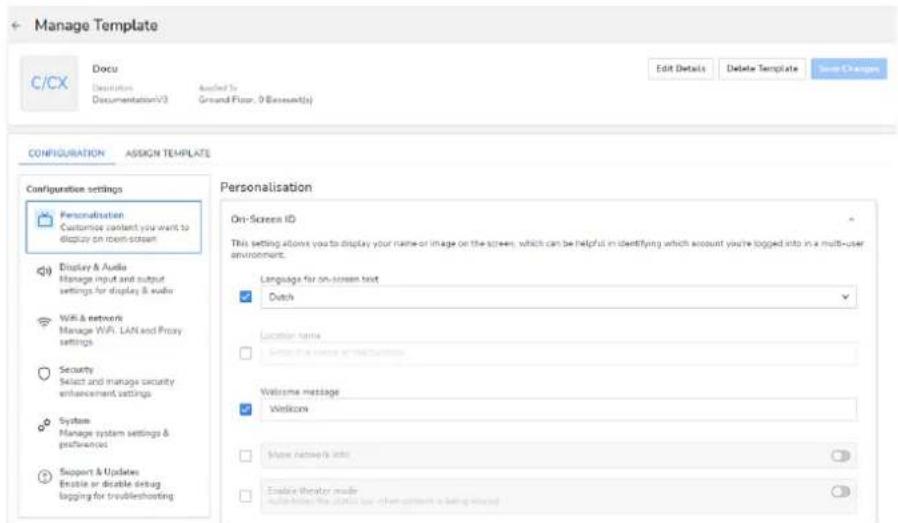Click the Edit Details button
Image resolution: width=898 pixels, height=523 pixels.
[x=681, y=69]
